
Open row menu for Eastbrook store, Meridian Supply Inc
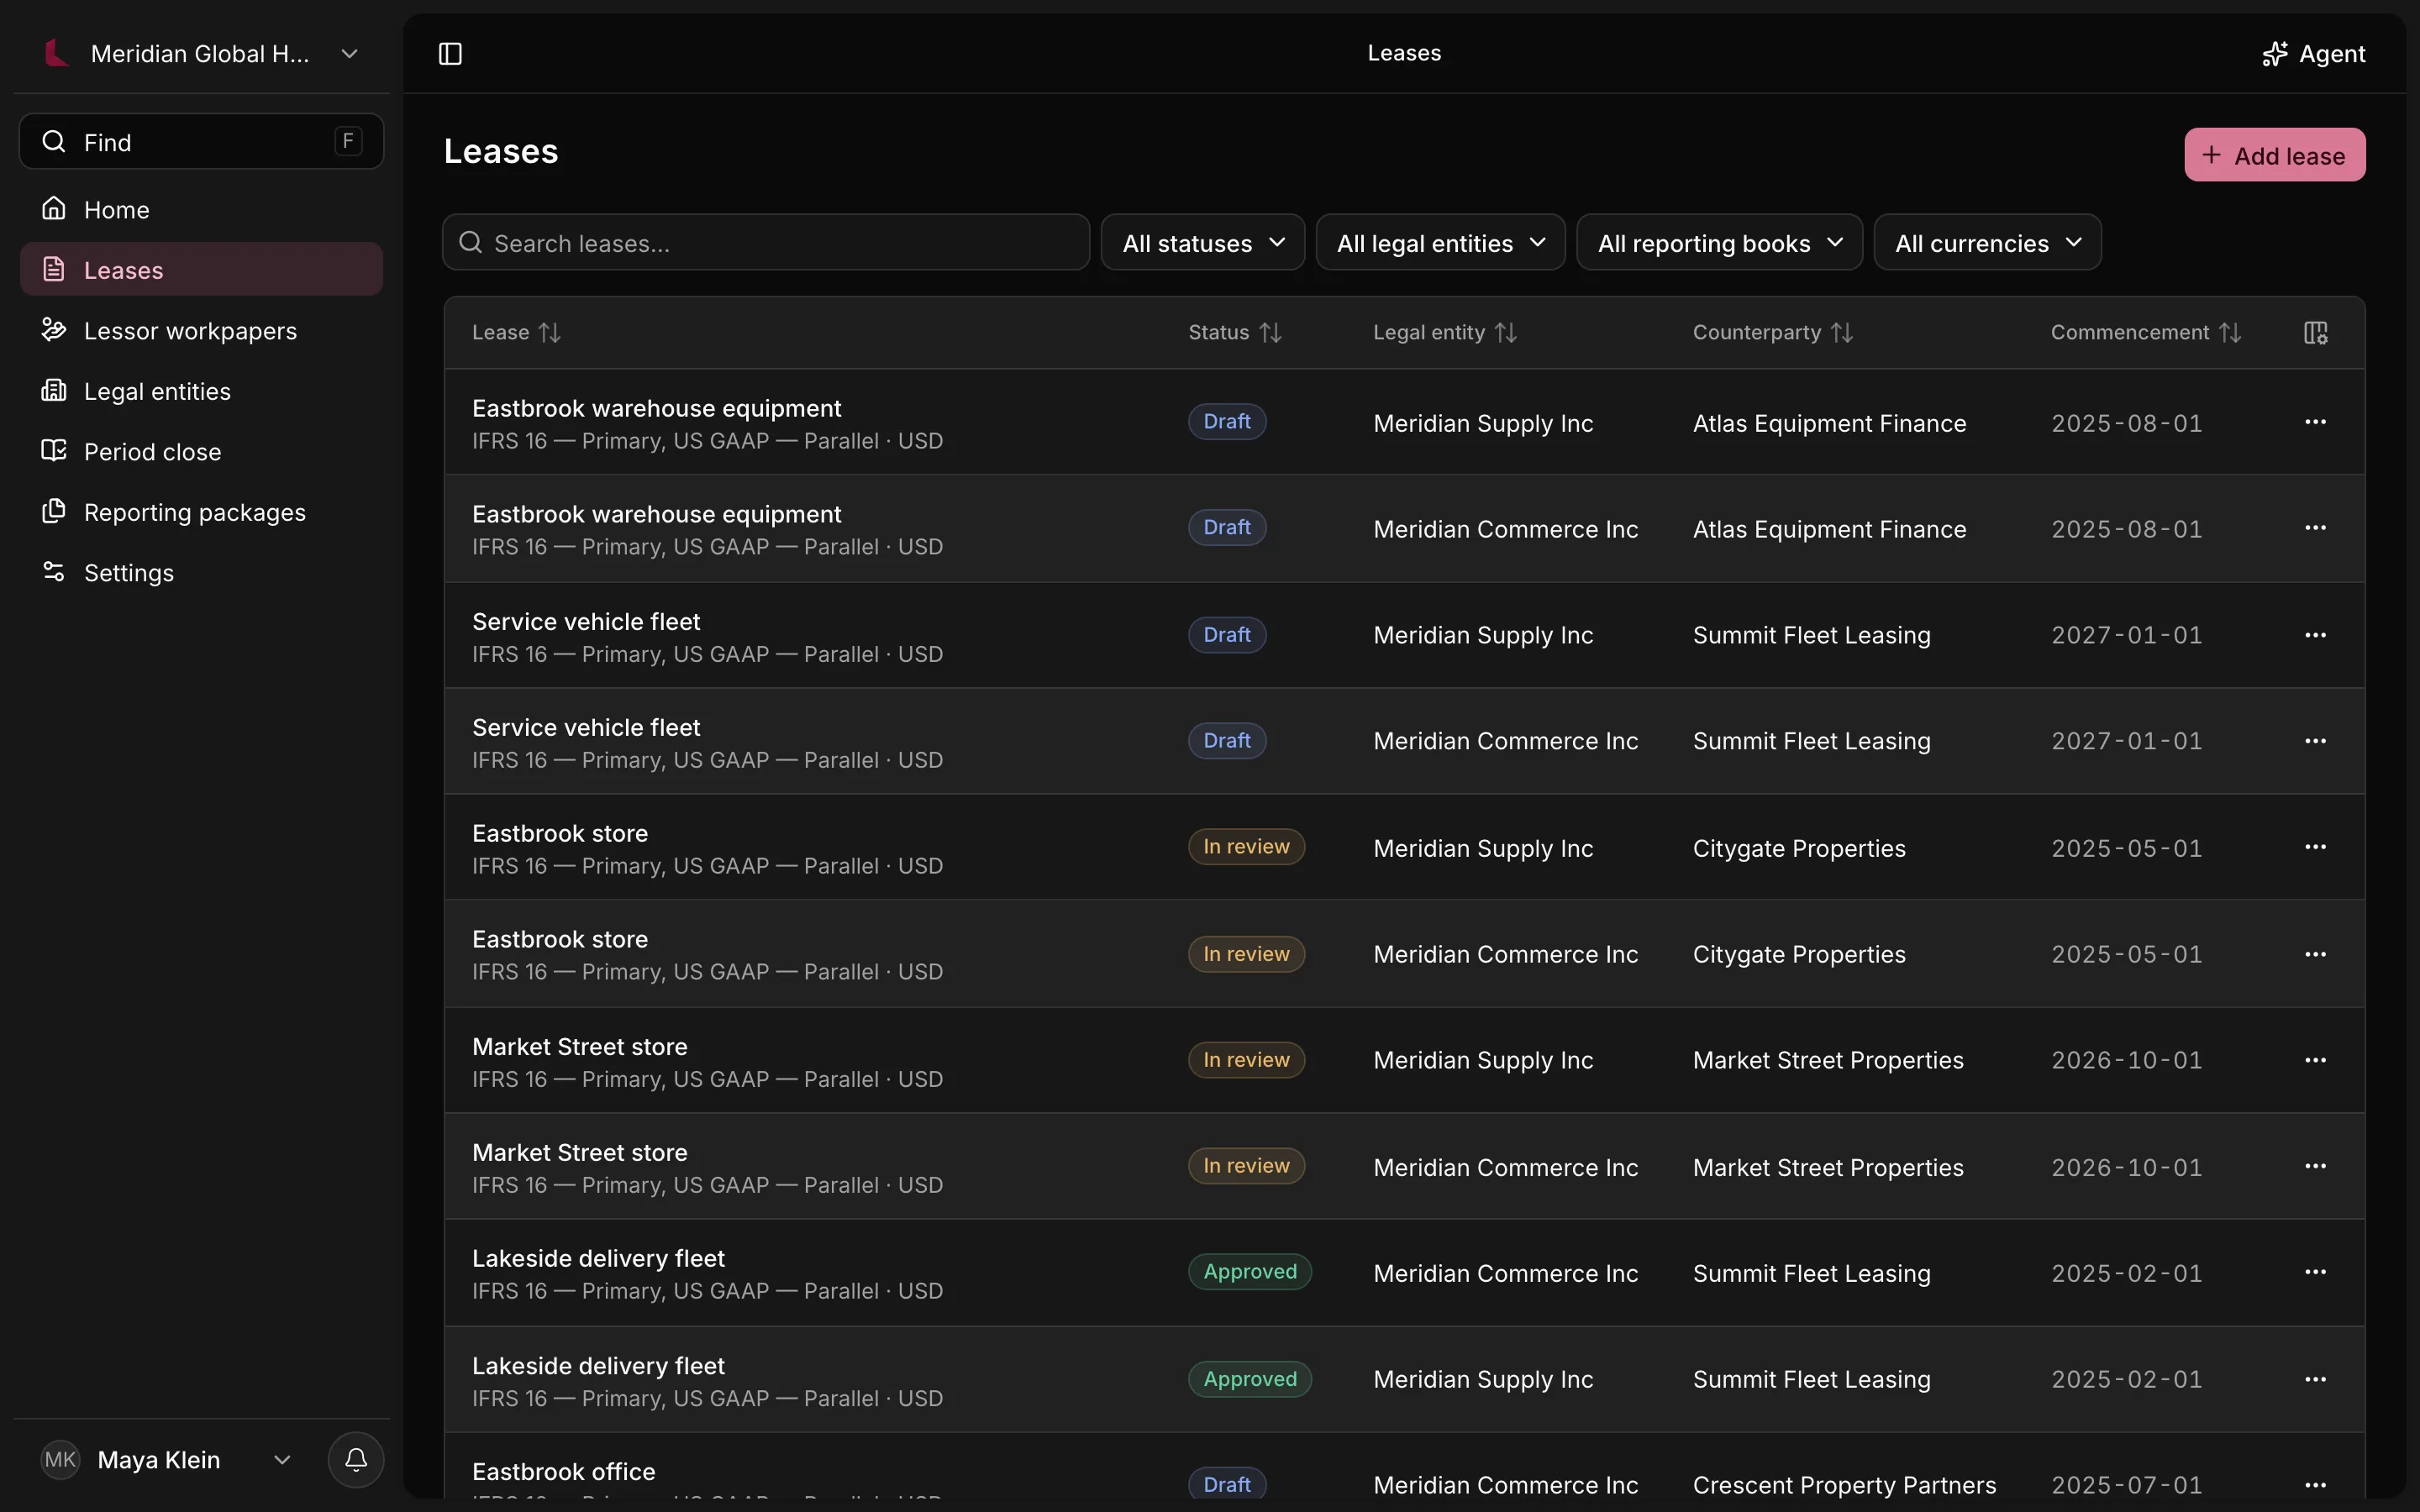coord(2315,847)
